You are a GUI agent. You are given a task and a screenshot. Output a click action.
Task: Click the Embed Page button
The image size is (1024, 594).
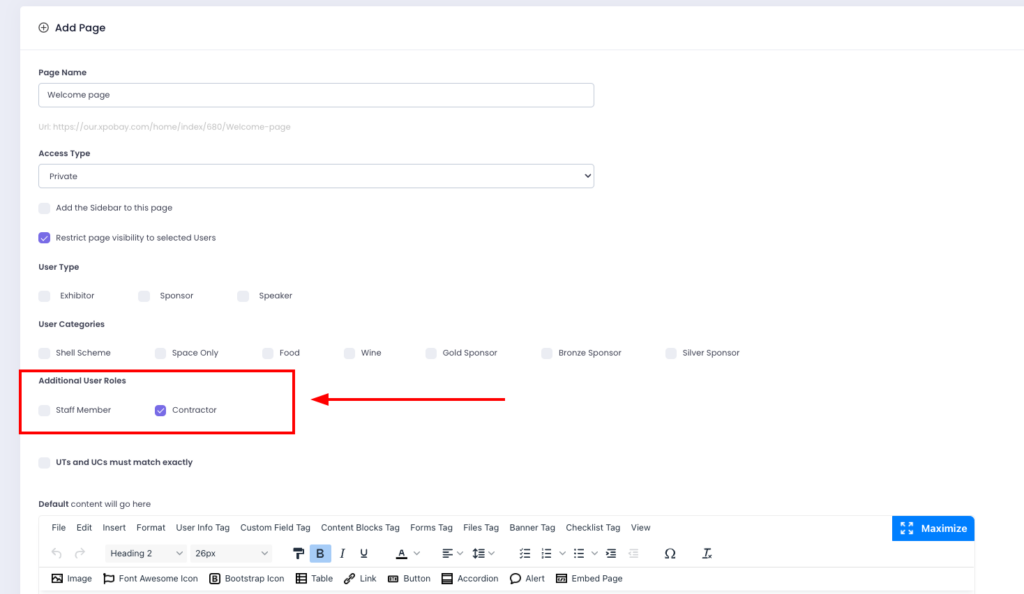[589, 578]
